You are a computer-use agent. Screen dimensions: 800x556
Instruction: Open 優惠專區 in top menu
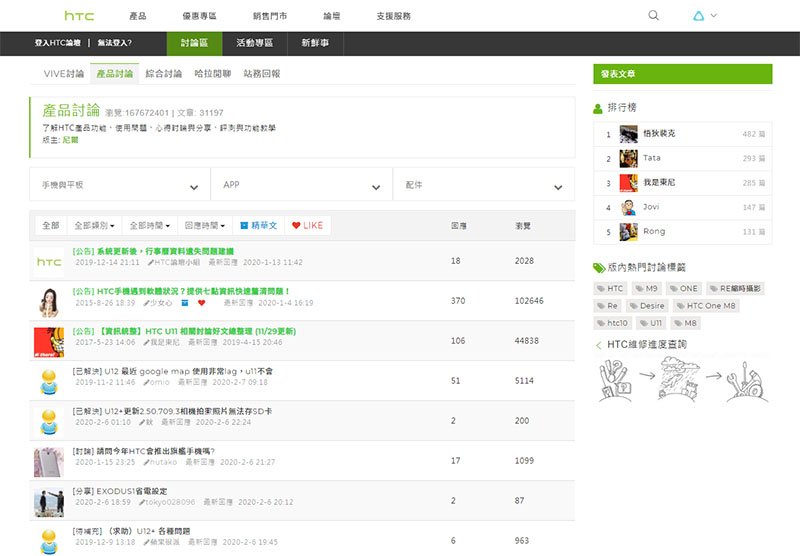click(x=199, y=16)
